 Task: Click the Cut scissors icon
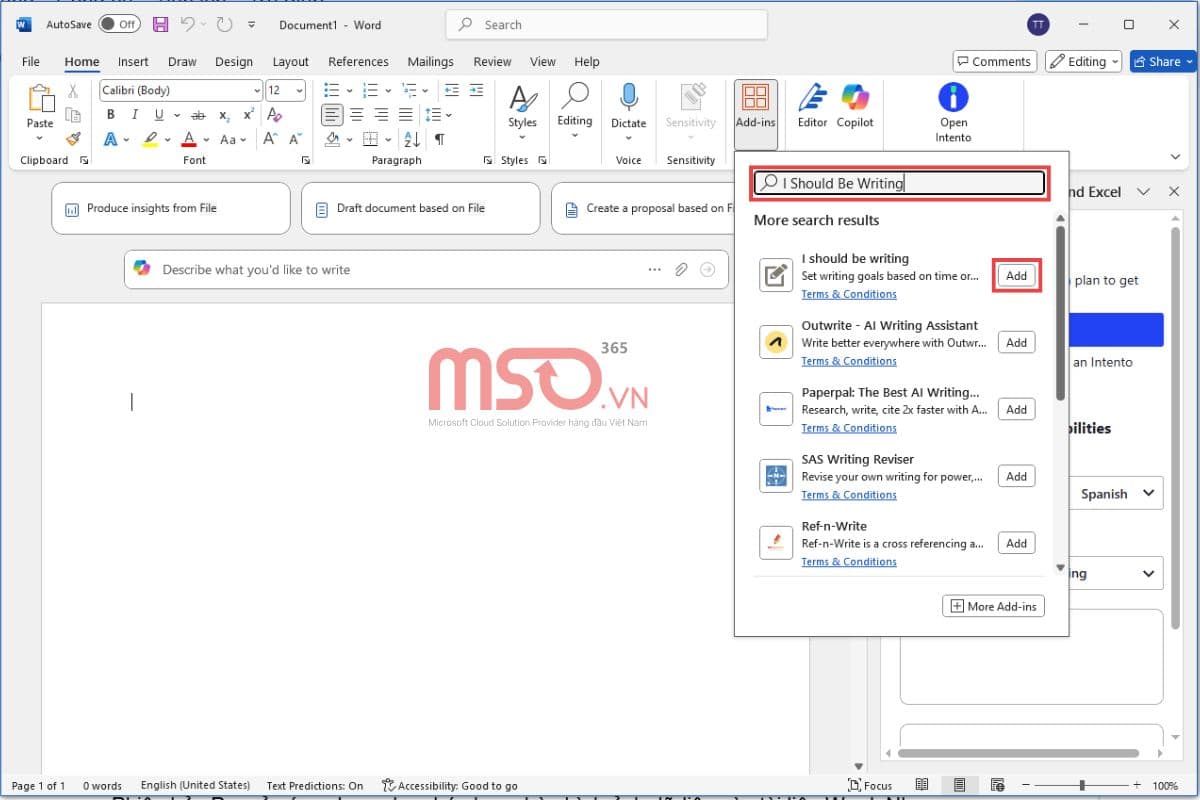(73, 91)
